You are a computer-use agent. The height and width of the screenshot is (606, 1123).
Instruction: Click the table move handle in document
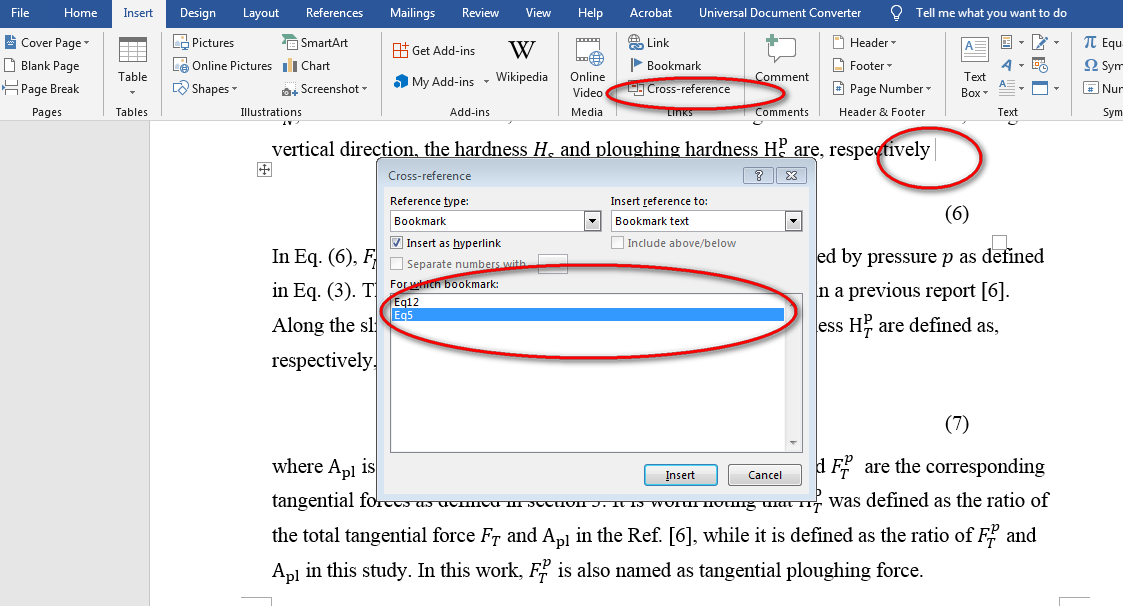pos(264,170)
